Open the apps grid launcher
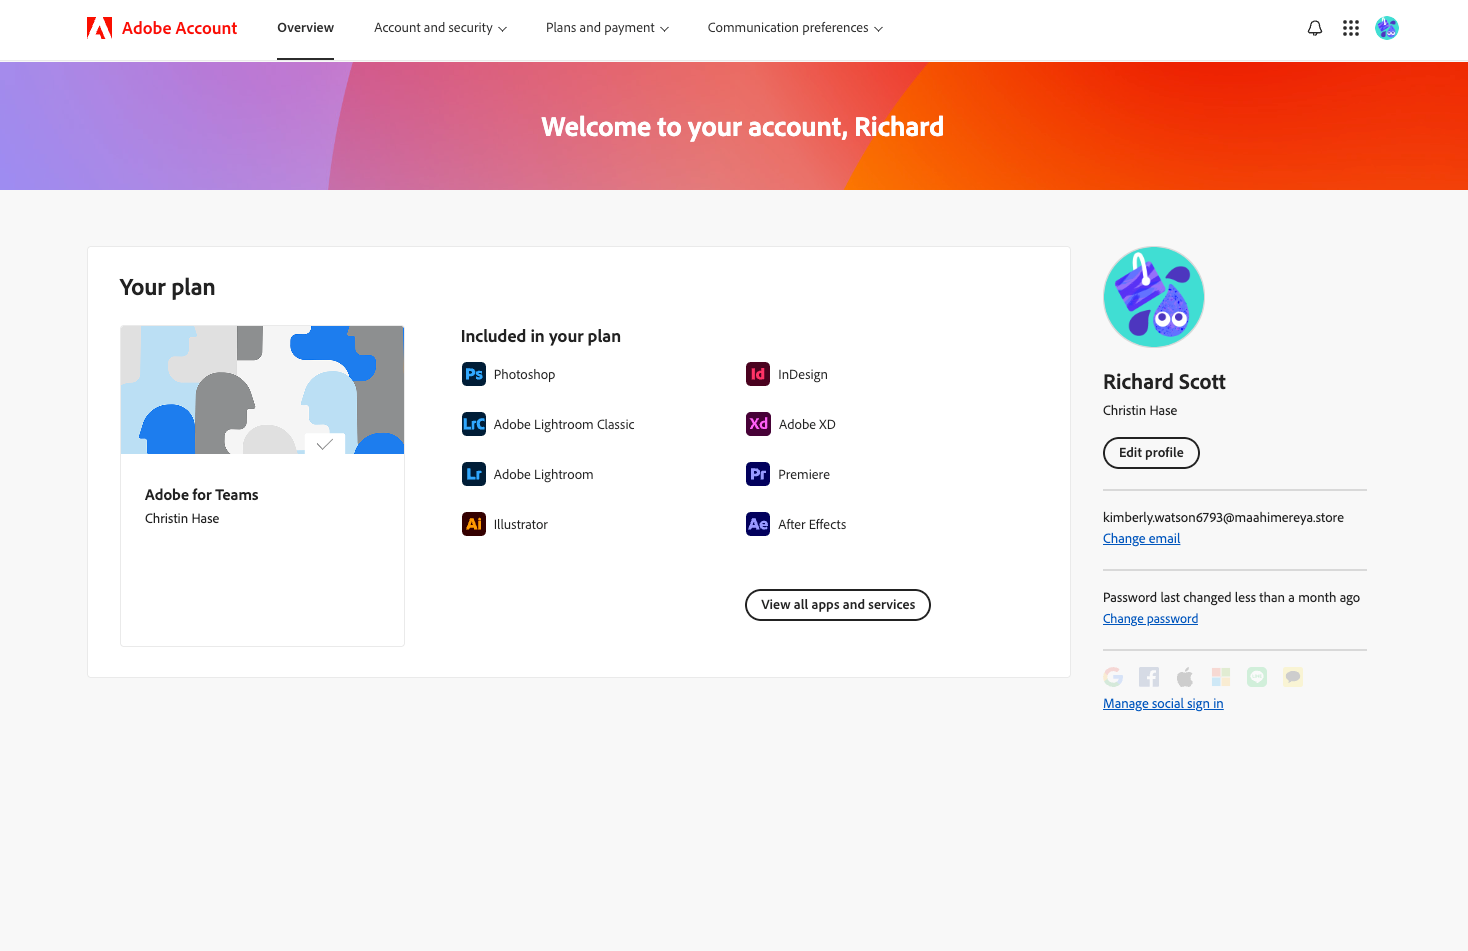Image resolution: width=1468 pixels, height=951 pixels. [x=1351, y=28]
